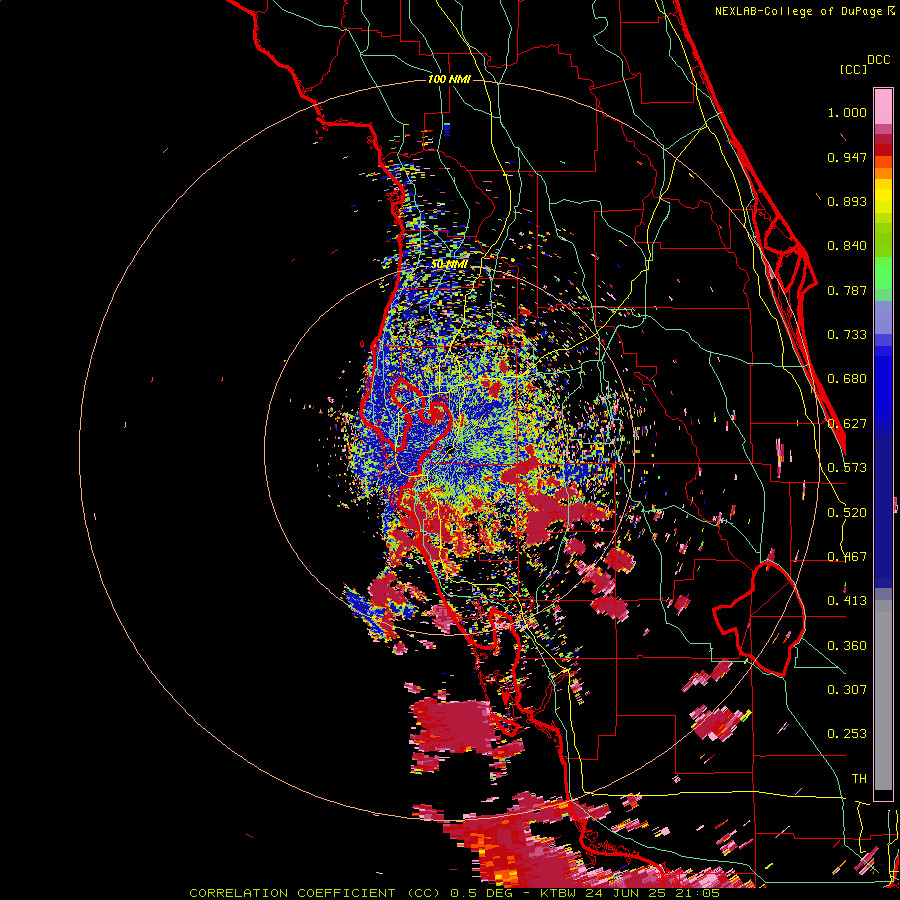Click the 0.893 color scale value

(x=847, y=201)
